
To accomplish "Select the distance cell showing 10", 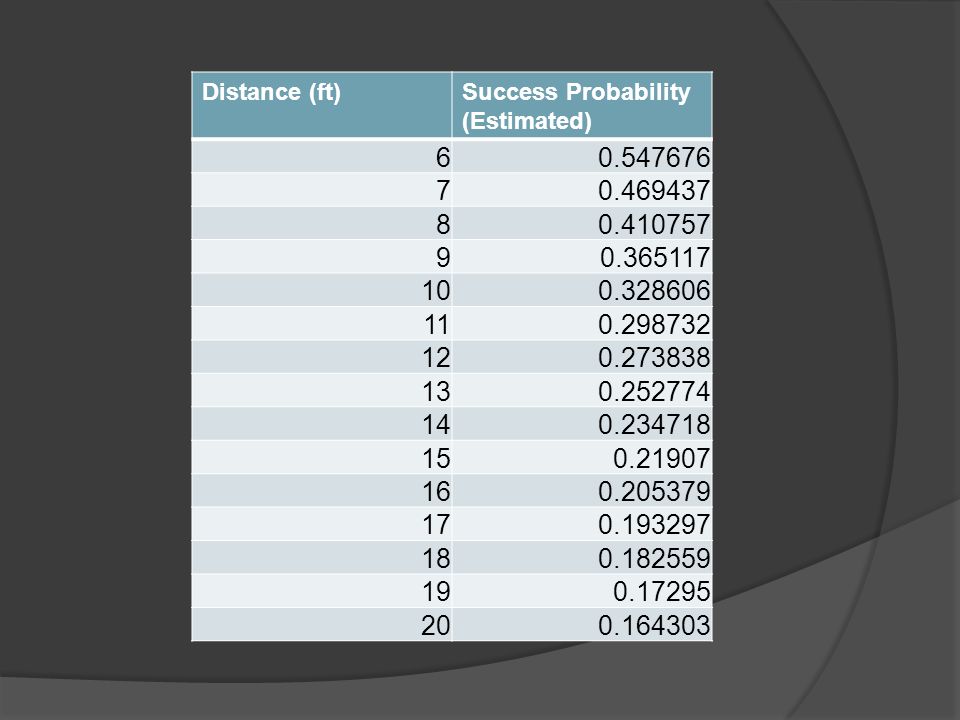I will [x=322, y=290].
